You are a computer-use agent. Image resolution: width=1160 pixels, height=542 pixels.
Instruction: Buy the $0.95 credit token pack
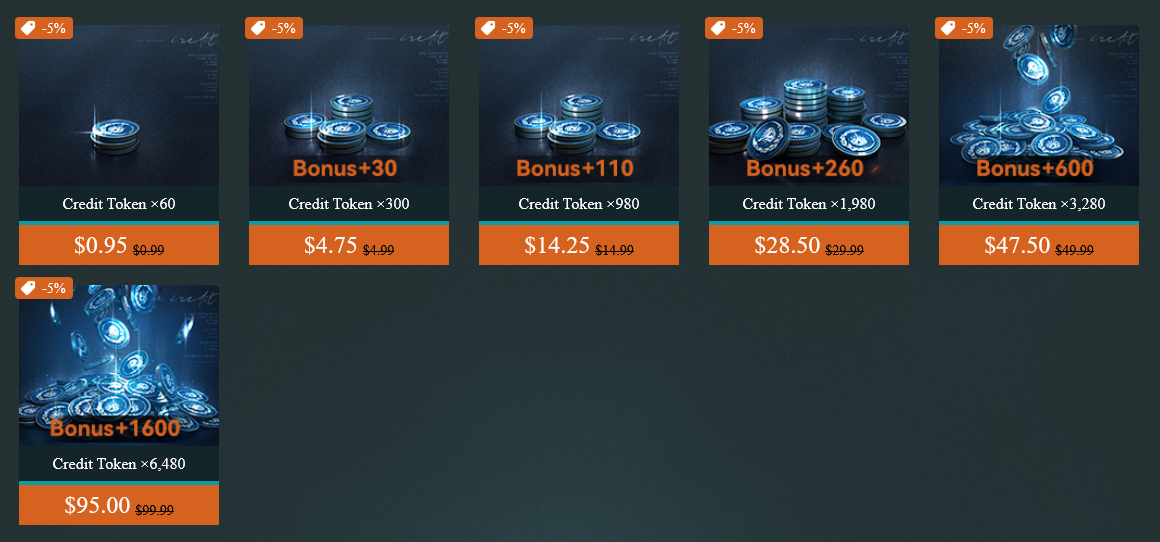(x=119, y=245)
